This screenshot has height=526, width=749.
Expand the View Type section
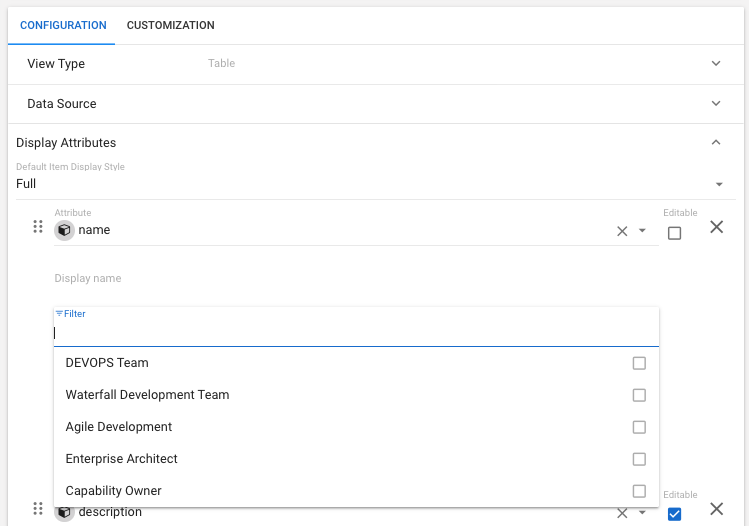coord(716,64)
